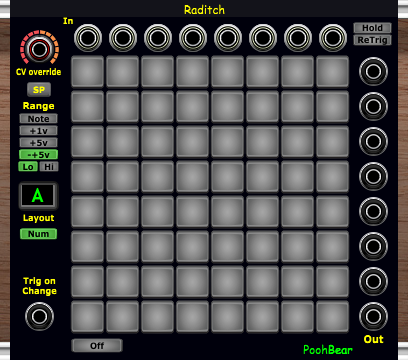Select the -+5v range

coord(38,155)
